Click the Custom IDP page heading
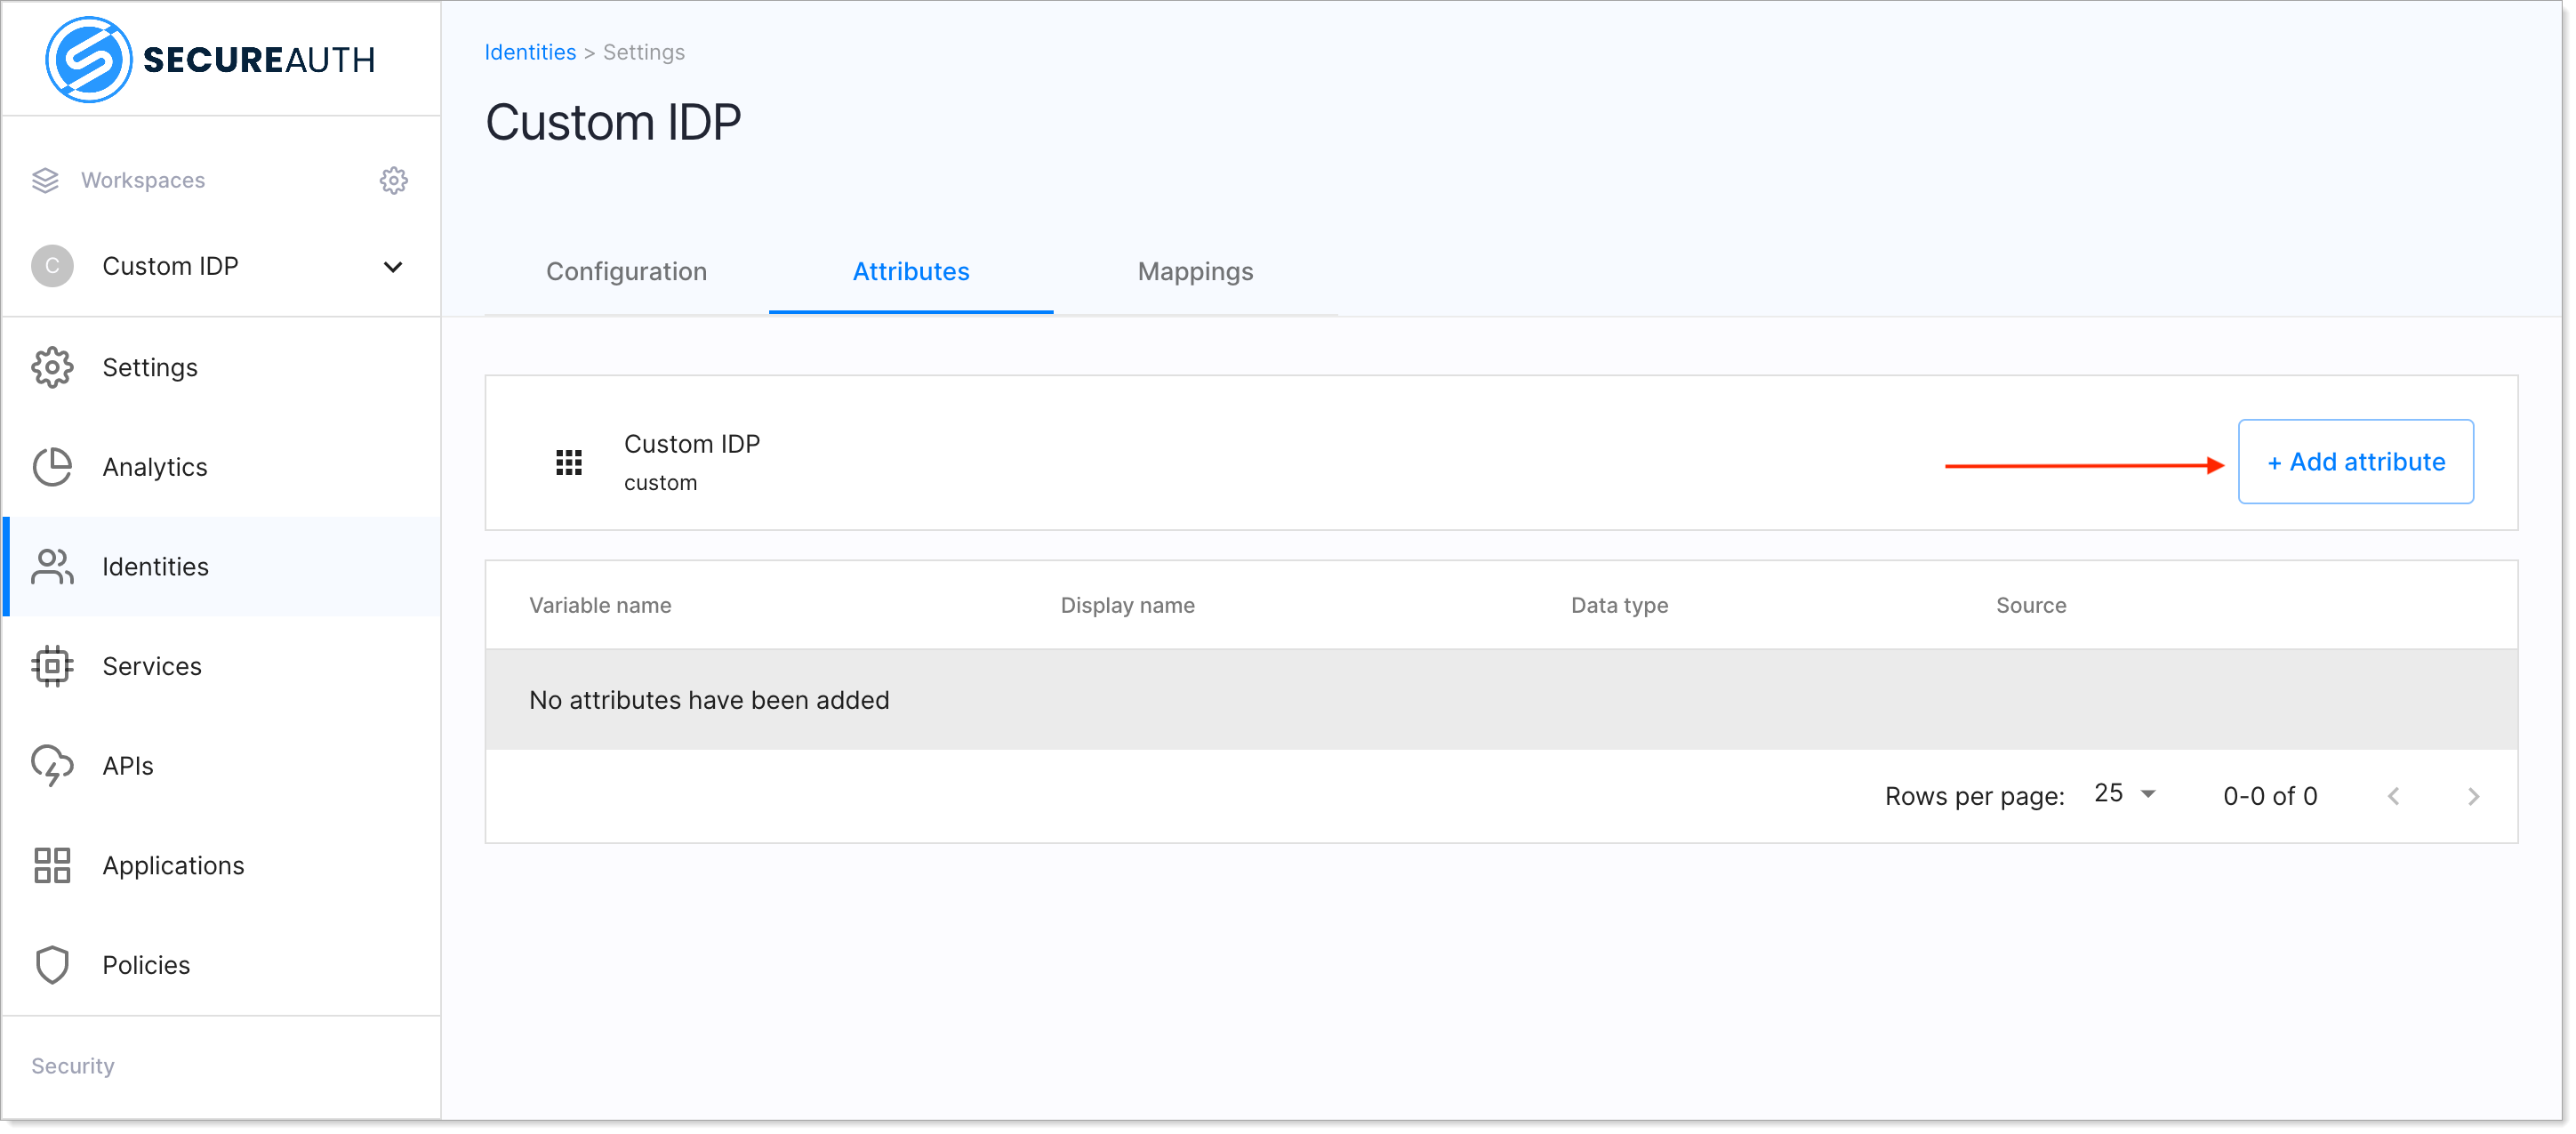 click(x=613, y=123)
